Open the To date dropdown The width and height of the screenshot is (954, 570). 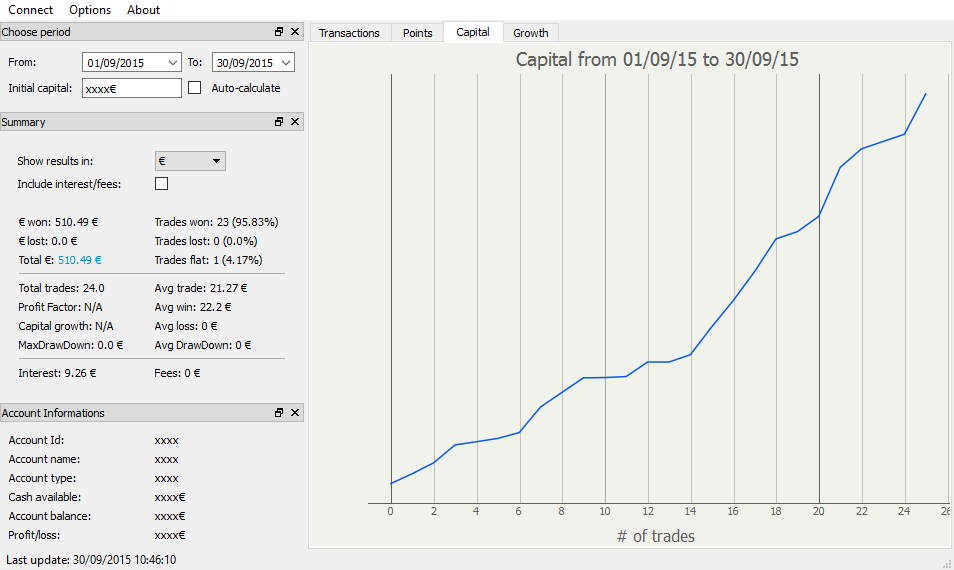[287, 63]
